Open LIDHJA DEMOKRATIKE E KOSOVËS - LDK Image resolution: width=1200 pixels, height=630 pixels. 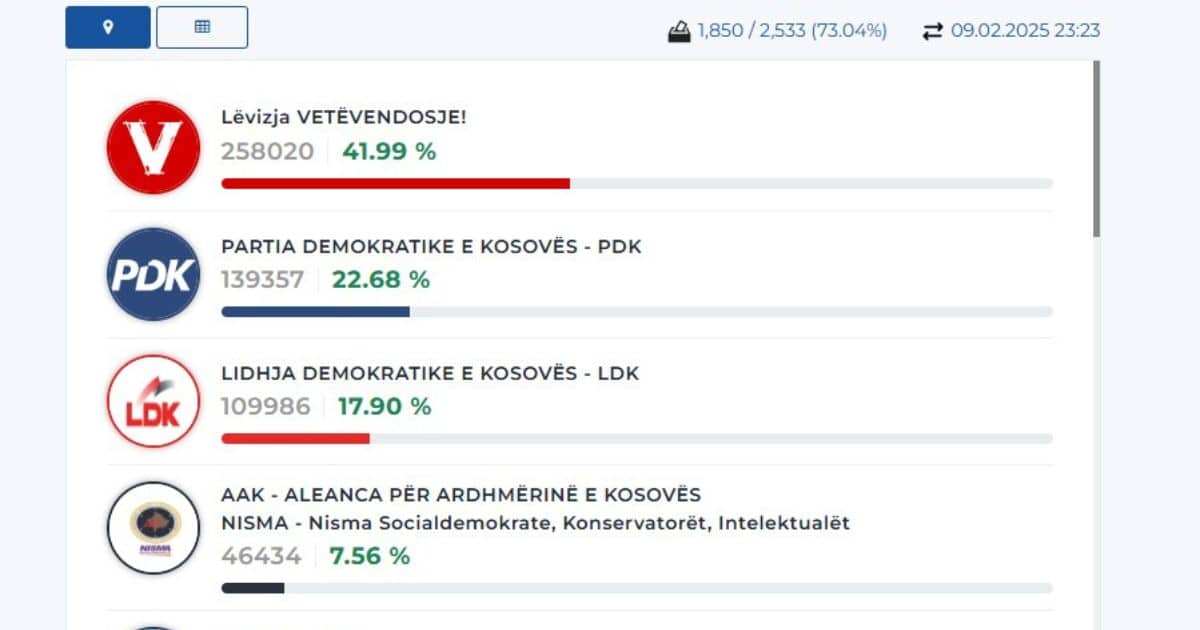click(x=430, y=374)
